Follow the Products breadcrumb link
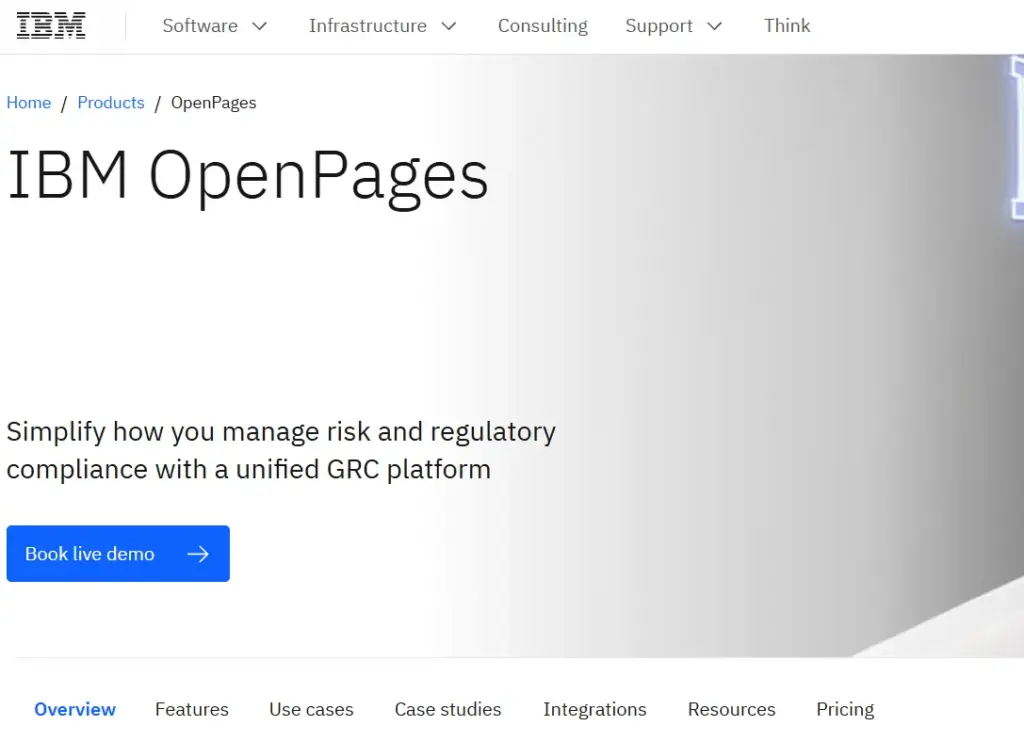 tap(111, 103)
